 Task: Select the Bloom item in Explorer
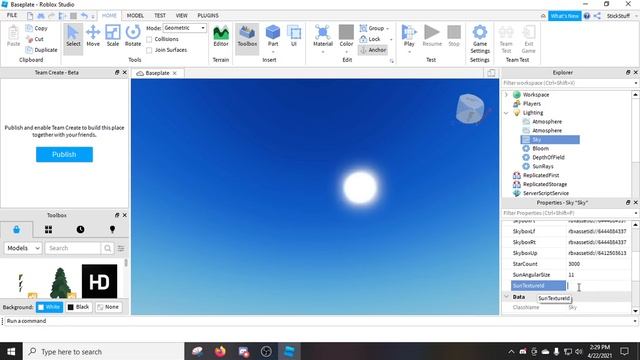point(540,149)
